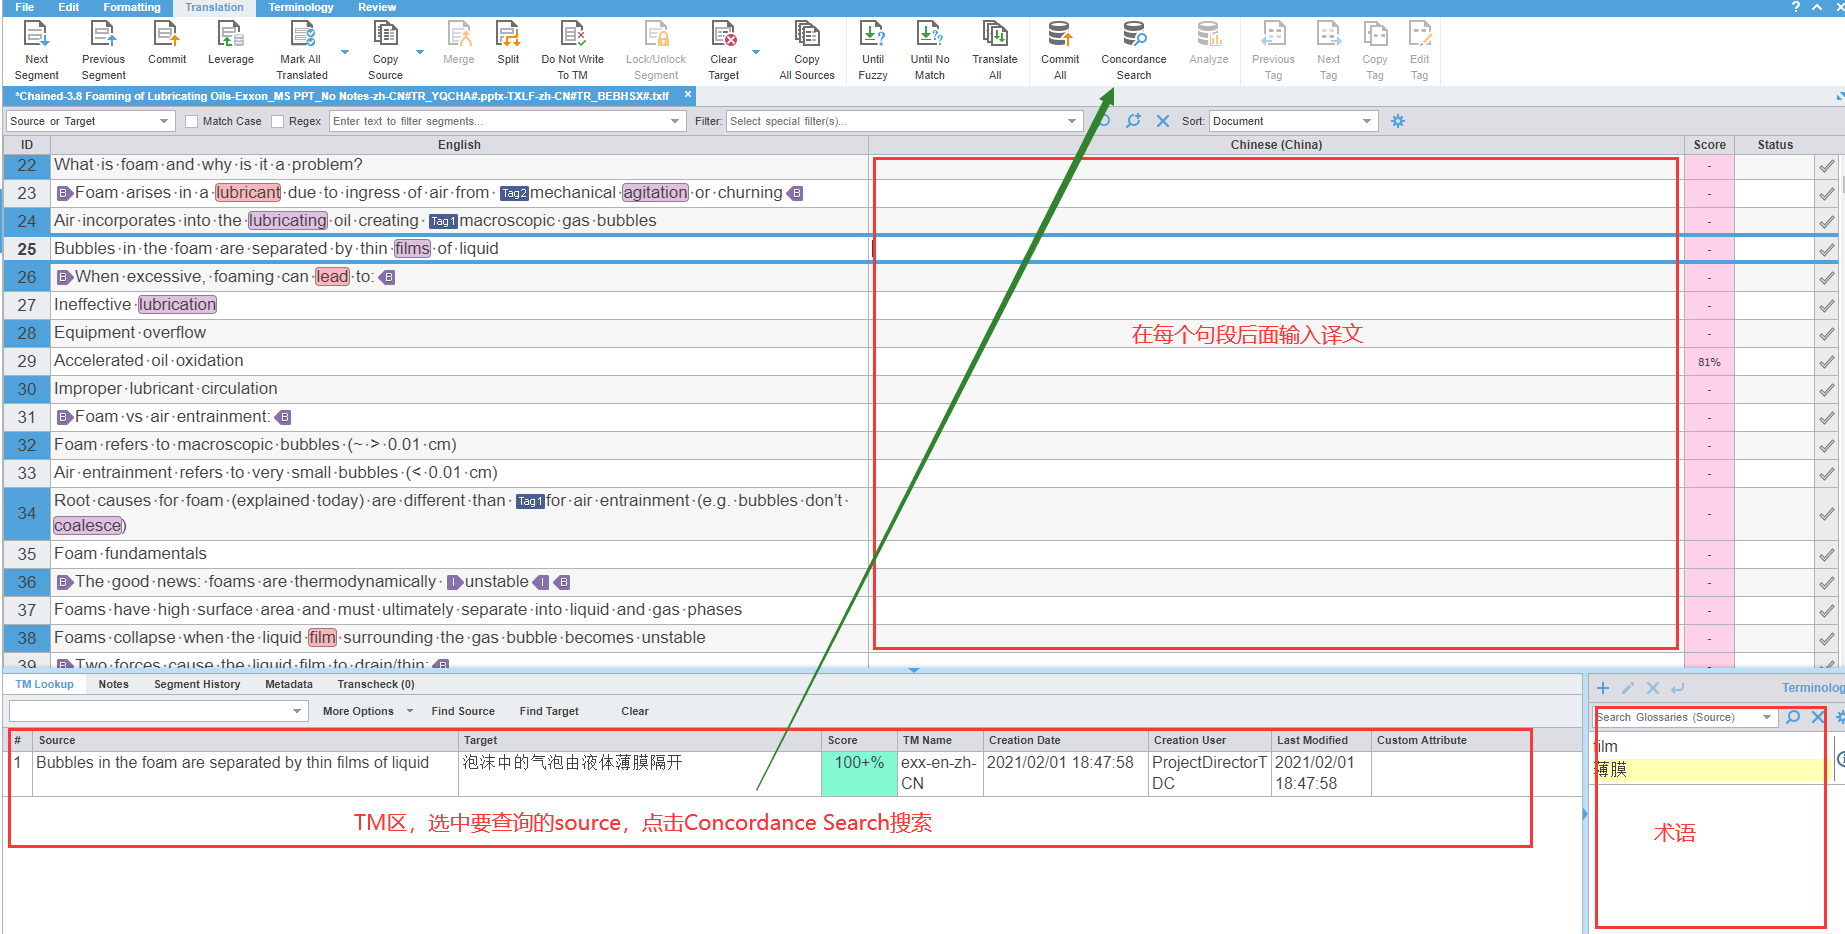
Task: Click the Clear button in TM Lookup
Action: point(635,711)
